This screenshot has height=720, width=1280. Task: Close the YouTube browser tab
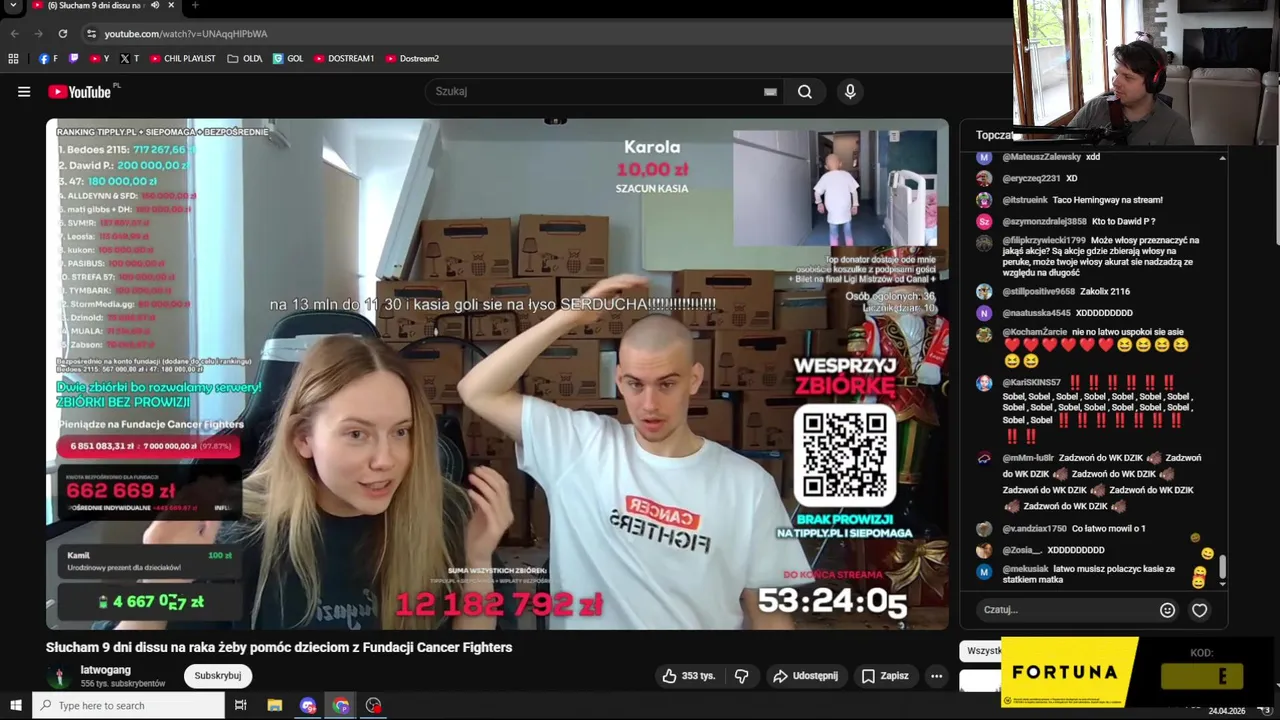(171, 6)
